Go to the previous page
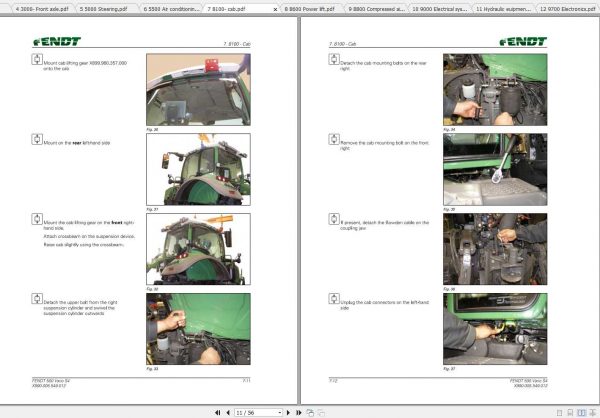Screen dimensions: 600x418 click(x=228, y=413)
